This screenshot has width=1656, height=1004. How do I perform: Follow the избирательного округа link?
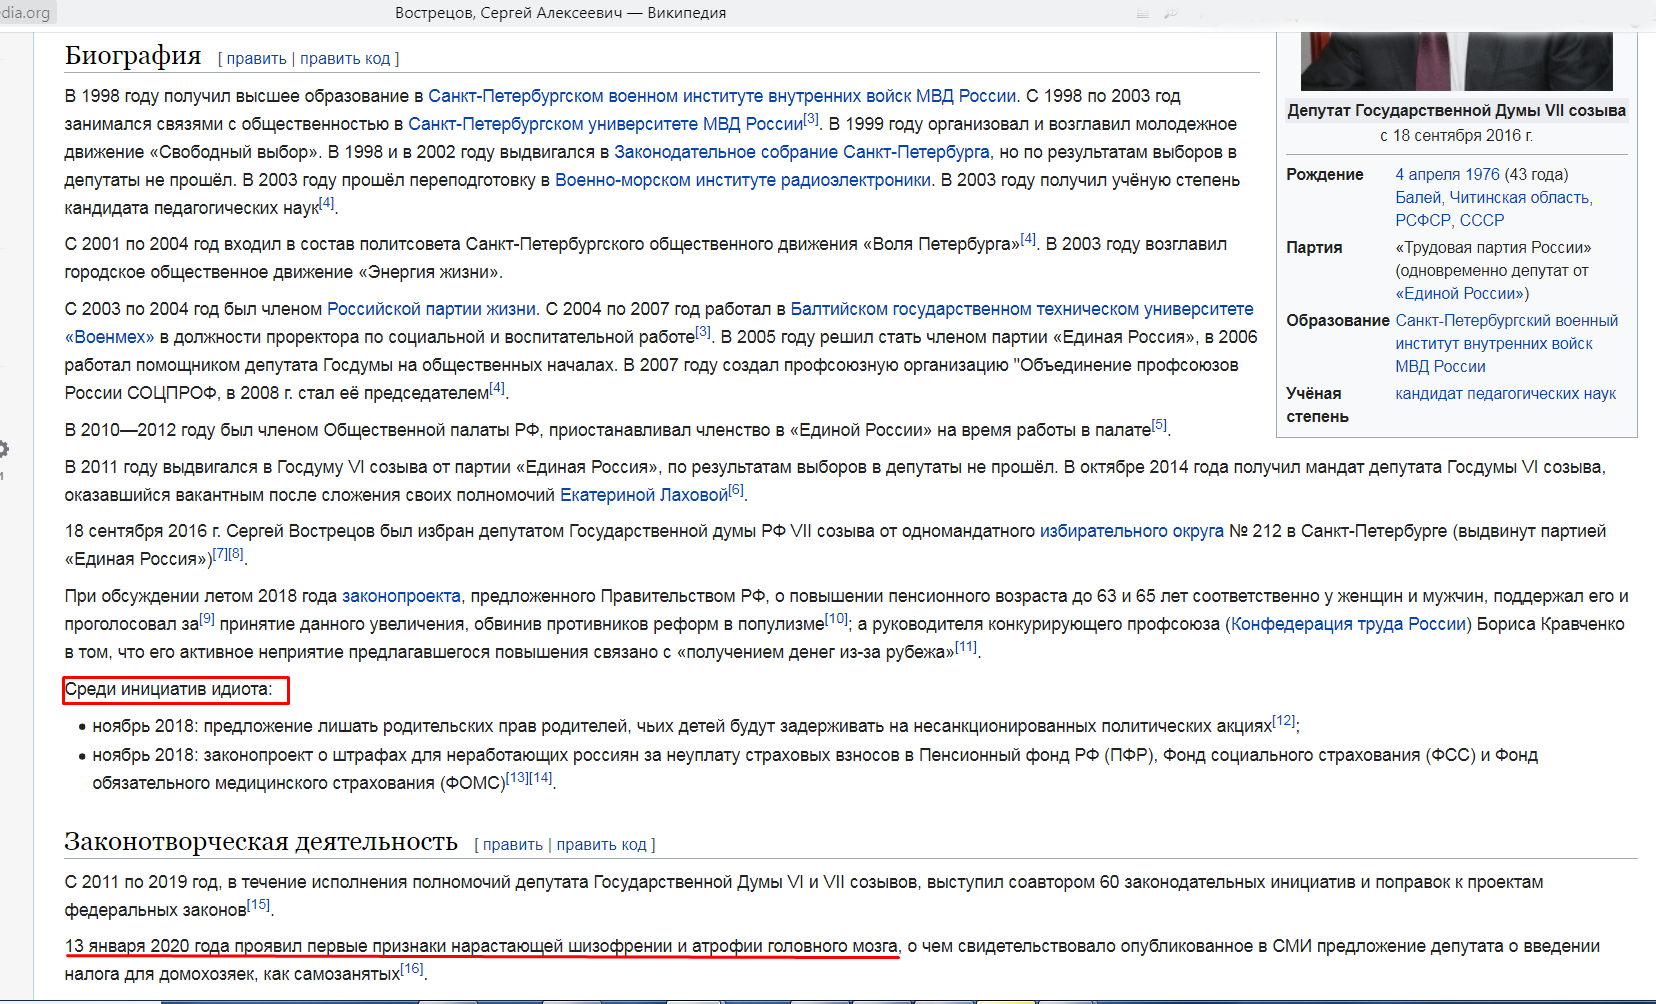[x=1131, y=531]
